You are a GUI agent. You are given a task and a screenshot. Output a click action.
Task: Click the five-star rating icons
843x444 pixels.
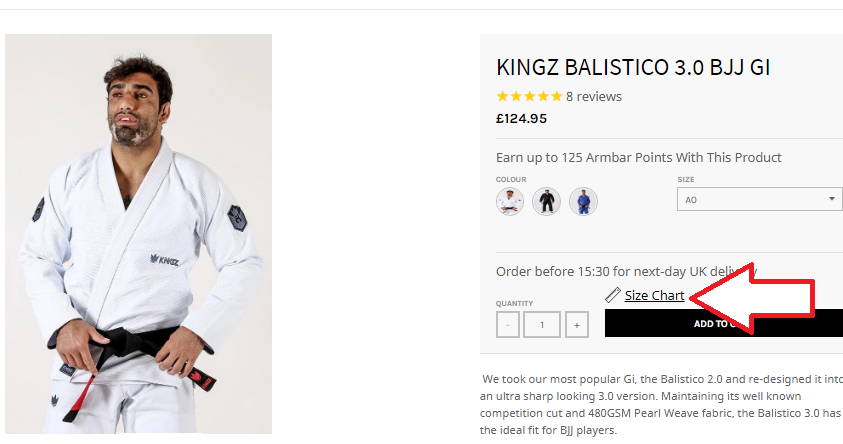pyautogui.click(x=529, y=96)
